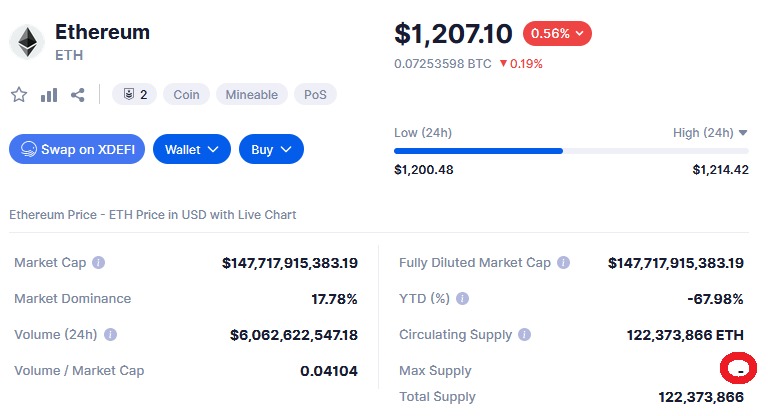Image resolution: width=768 pixels, height=416 pixels.
Task: Add Ethereum to watchlist with star icon
Action: coord(19,95)
